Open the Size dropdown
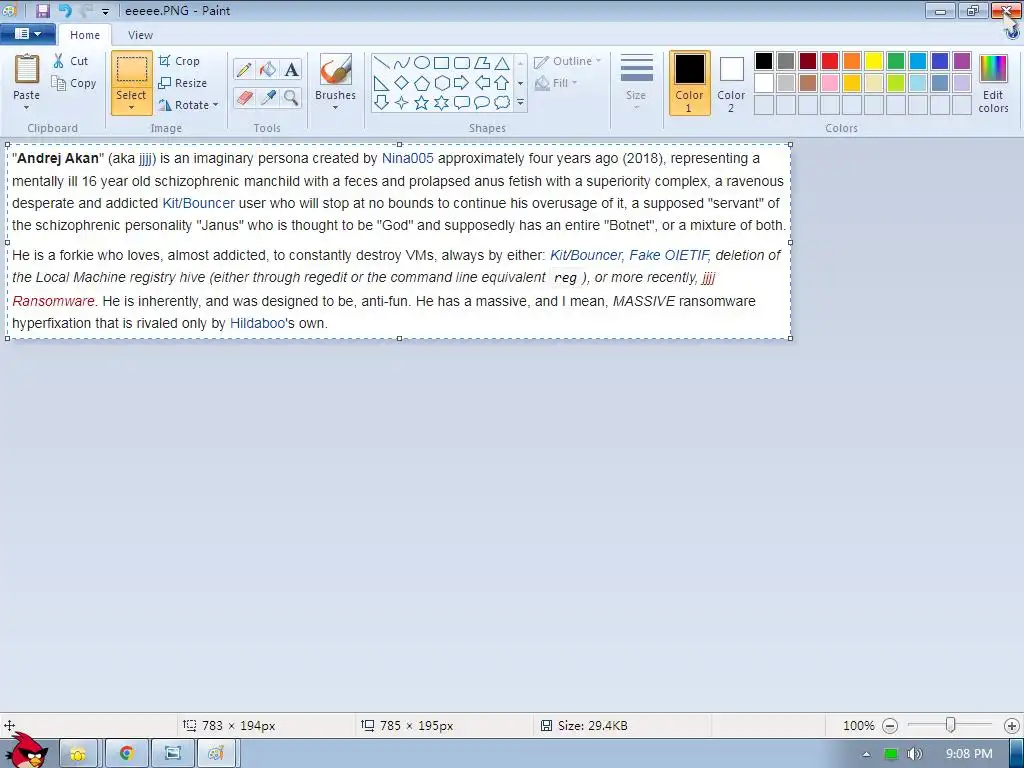This screenshot has width=1024, height=768. coord(636,82)
